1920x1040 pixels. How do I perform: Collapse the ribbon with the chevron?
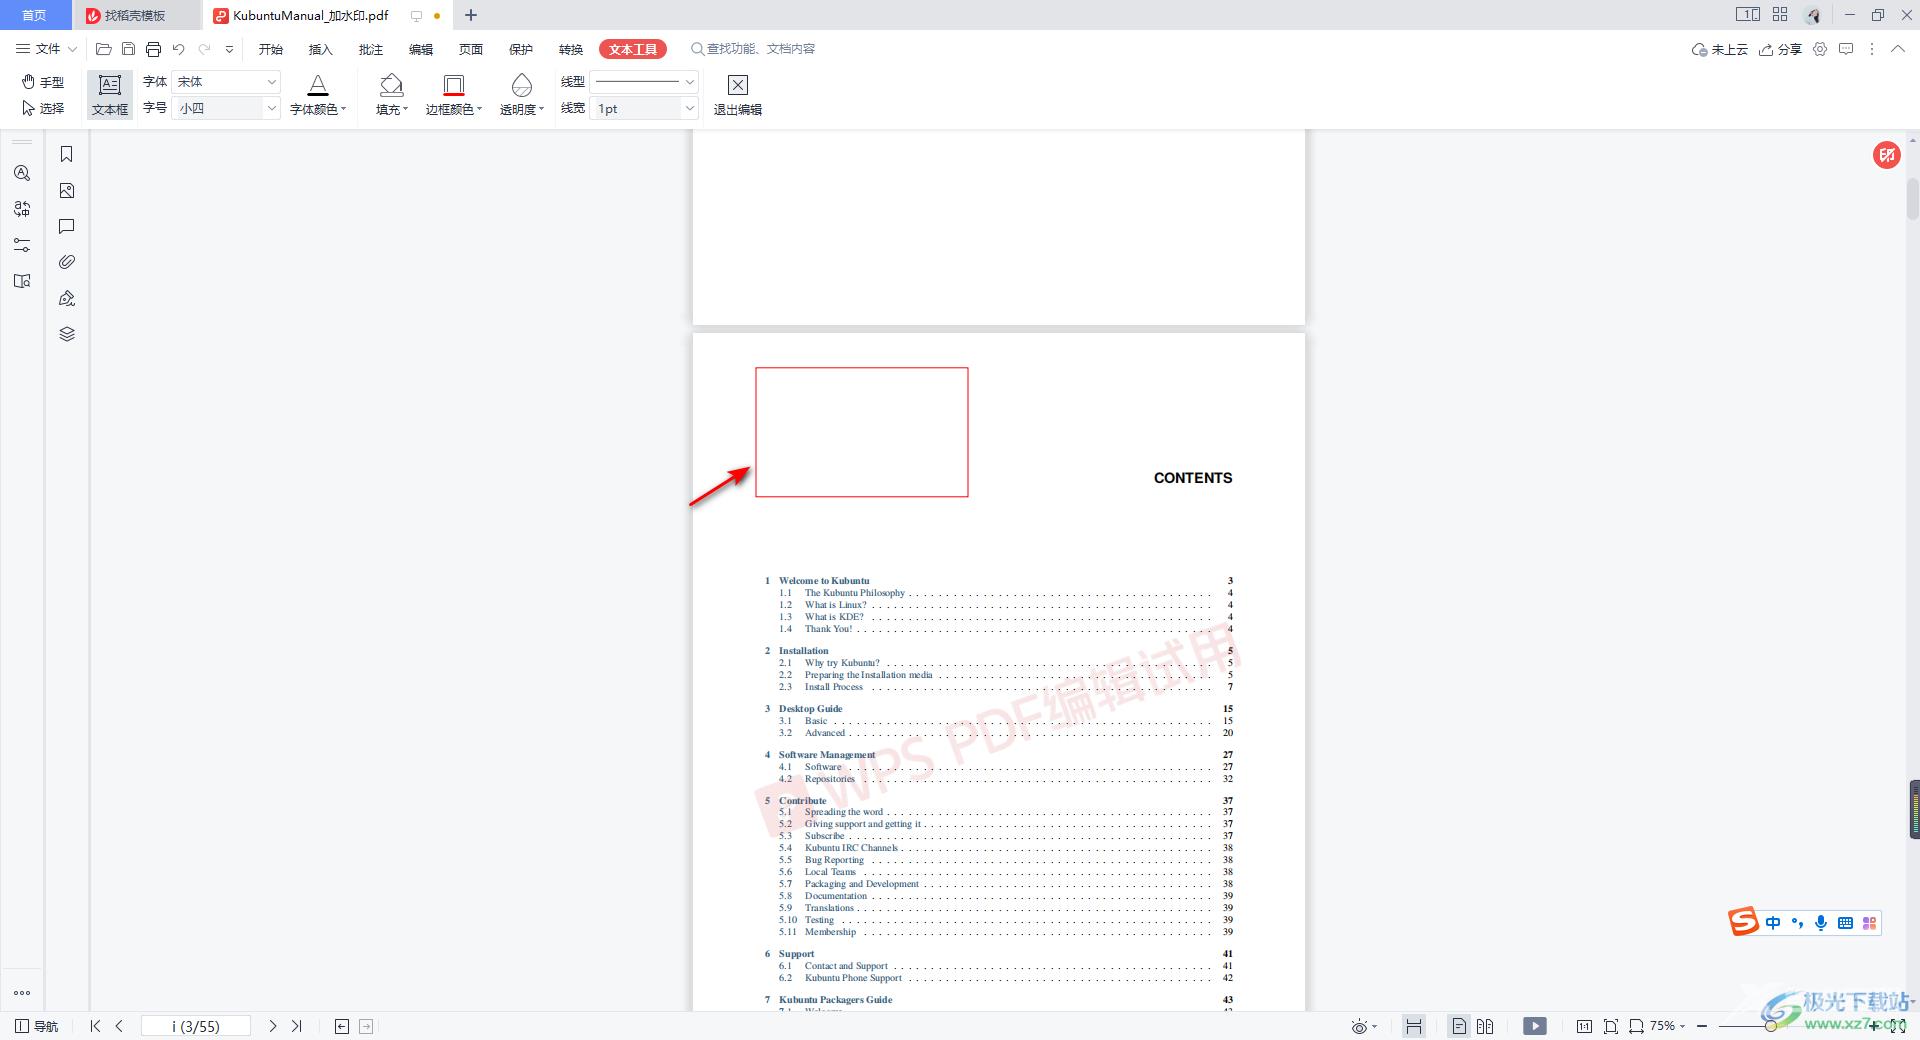point(1898,49)
